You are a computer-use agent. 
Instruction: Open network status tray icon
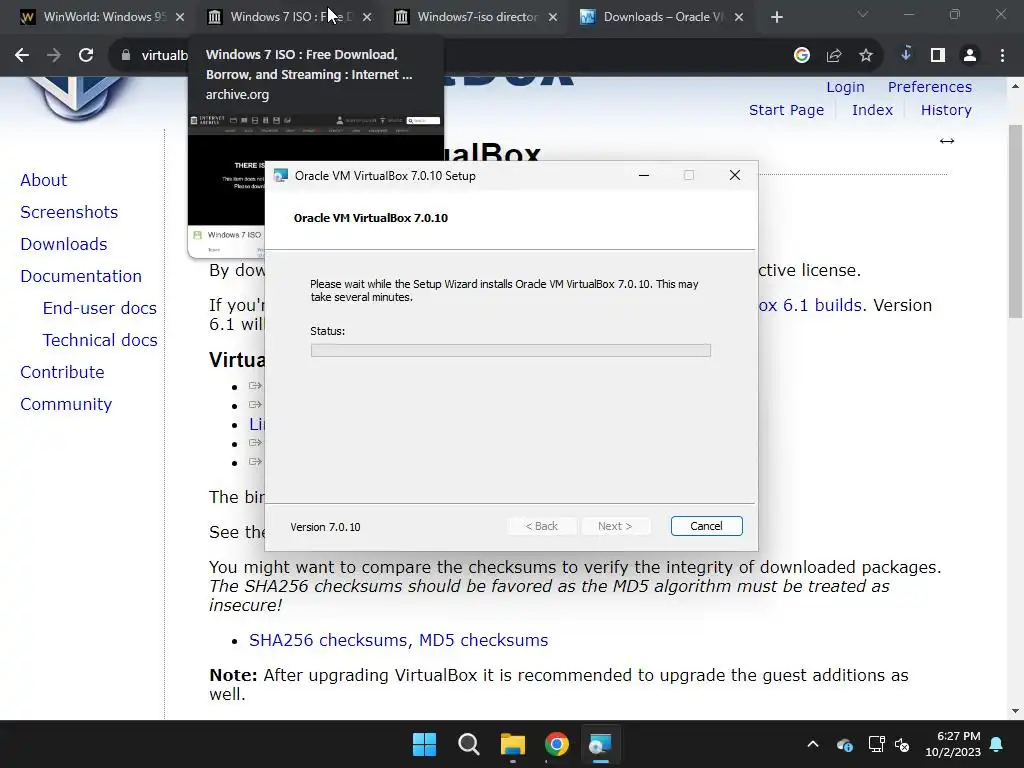[x=876, y=744]
